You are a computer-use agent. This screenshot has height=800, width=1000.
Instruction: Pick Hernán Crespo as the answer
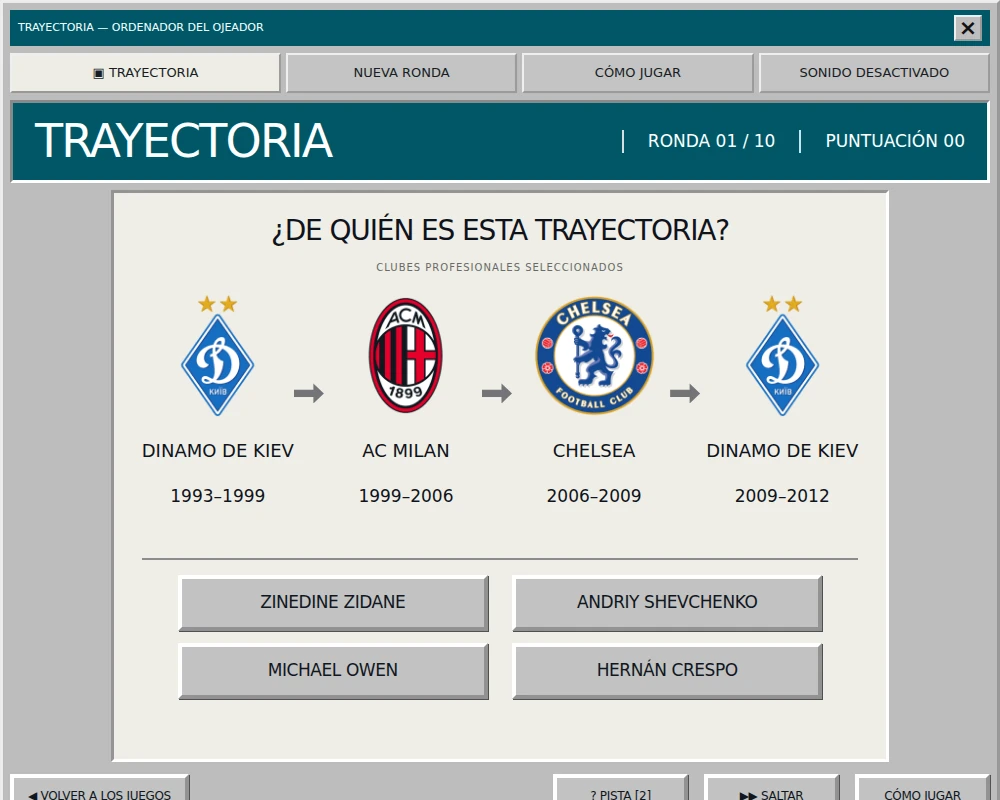[667, 671]
